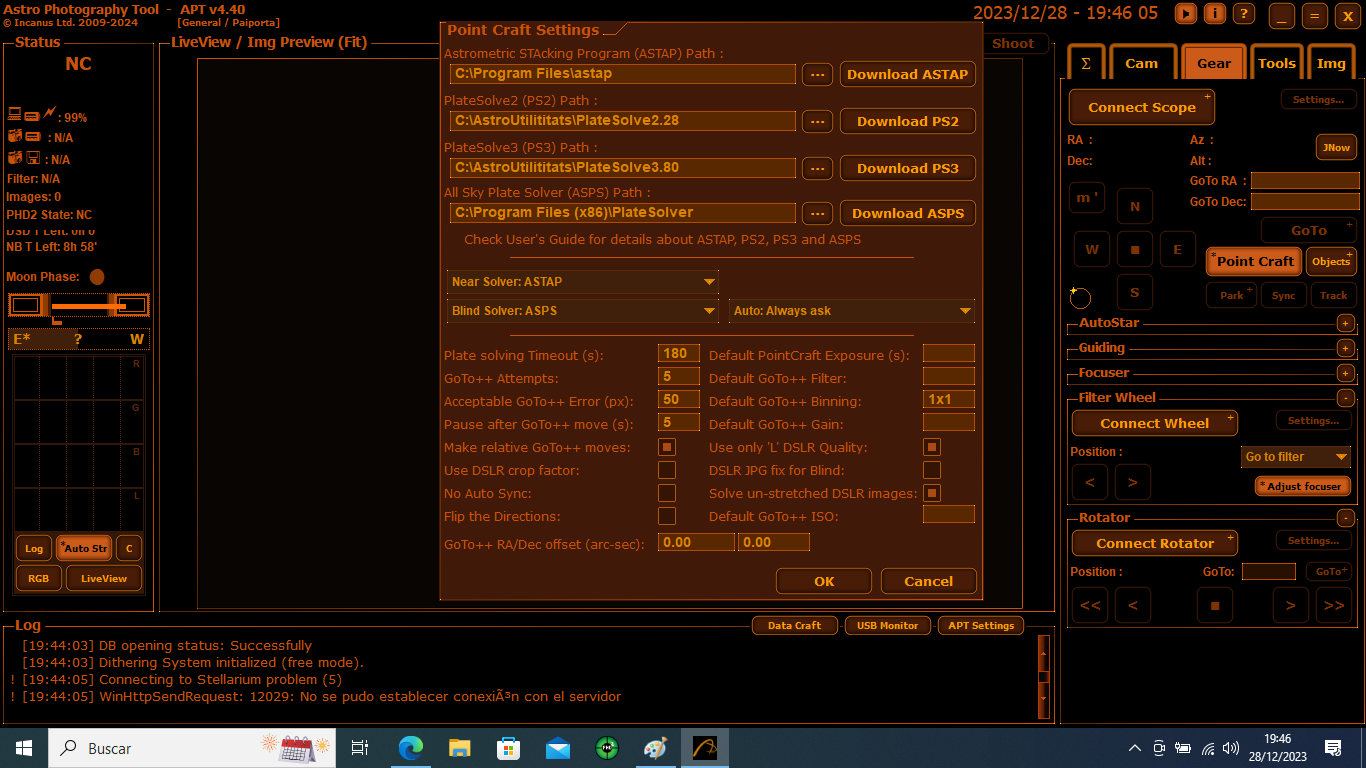This screenshot has height=768, width=1366.
Task: Switch to the Tools tab
Action: click(x=1277, y=62)
